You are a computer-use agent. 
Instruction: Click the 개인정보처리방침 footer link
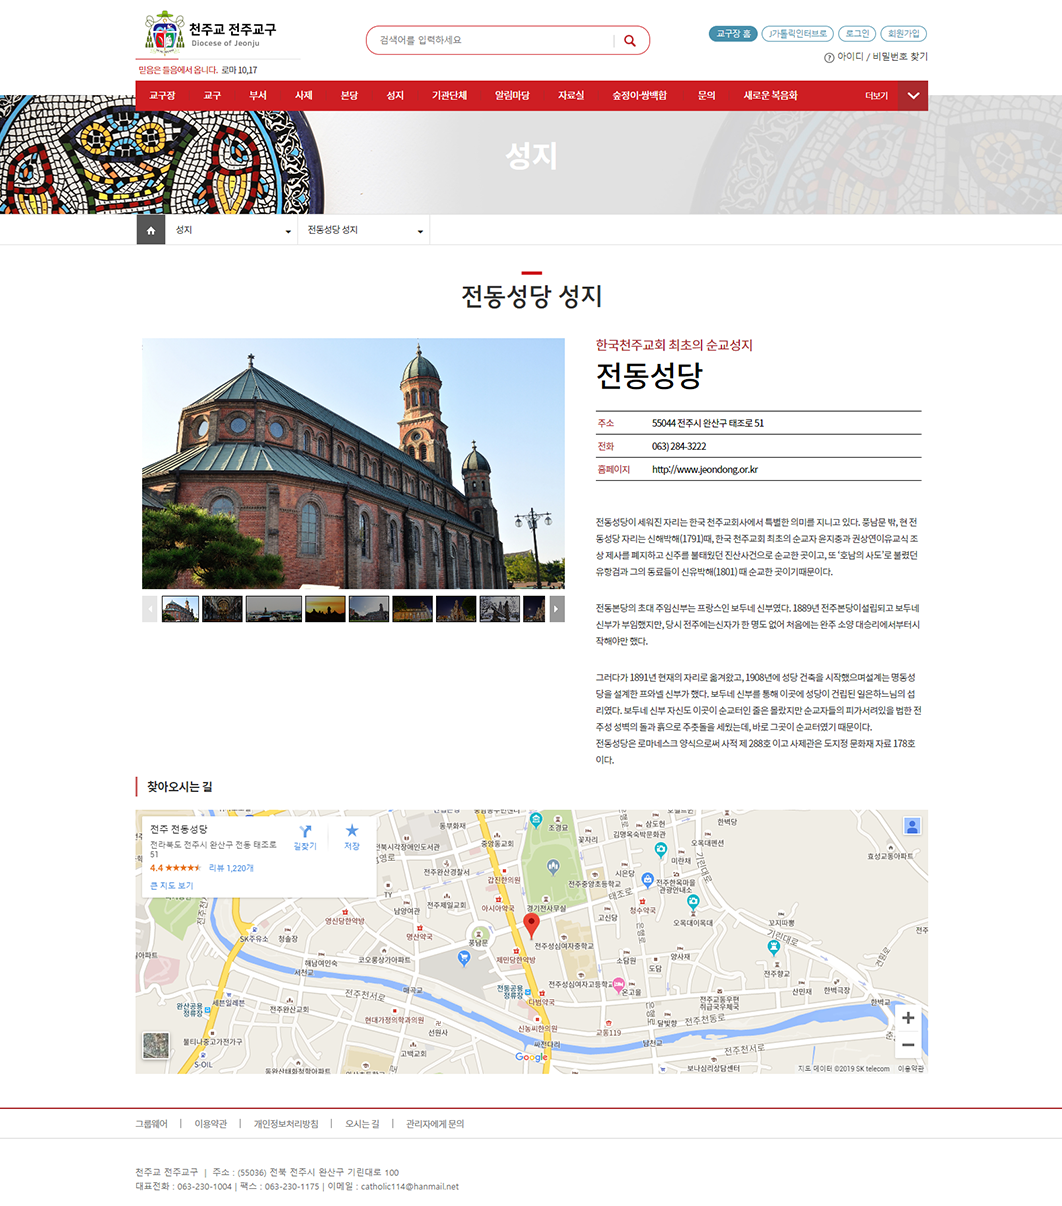tap(286, 1124)
